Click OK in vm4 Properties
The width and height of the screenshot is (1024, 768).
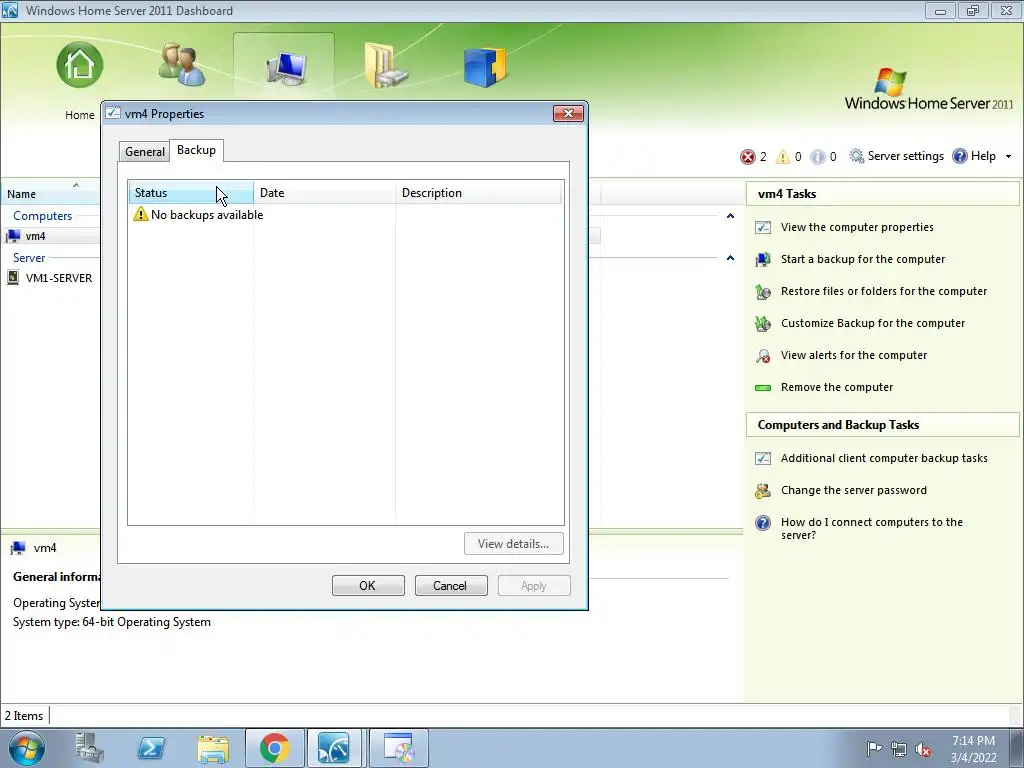pos(368,586)
